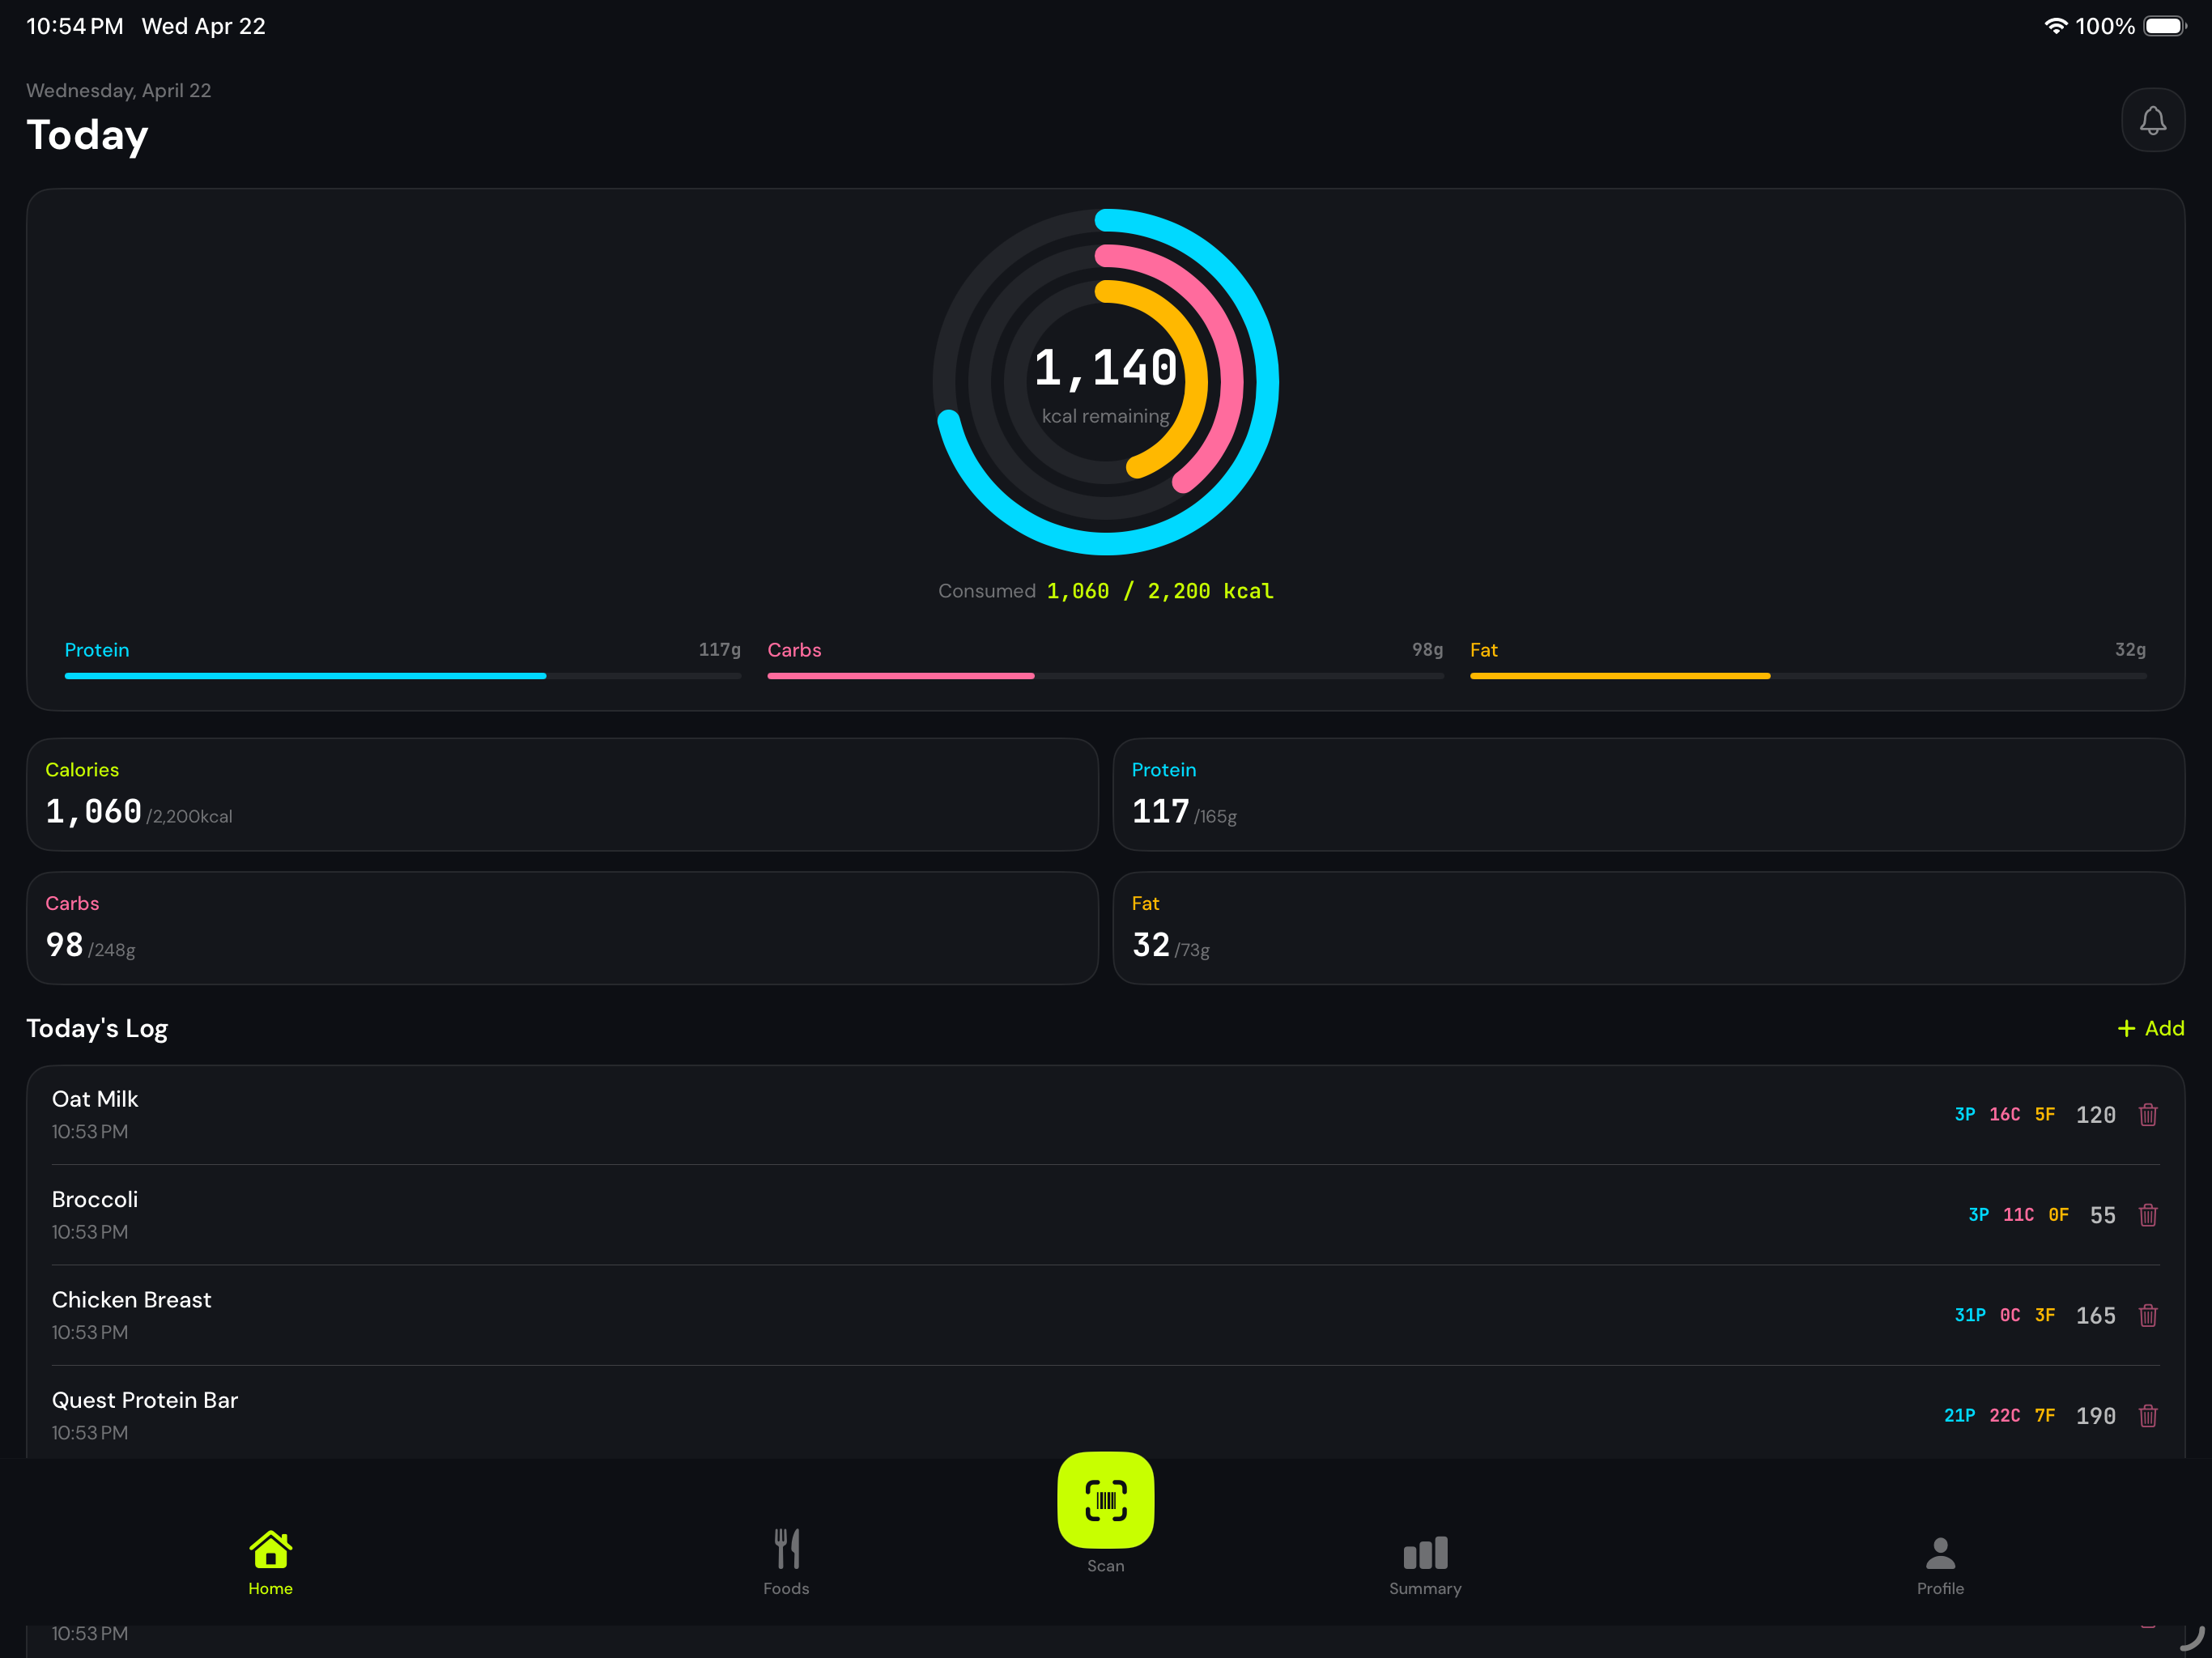View the Fat macro card
Image resolution: width=2212 pixels, height=1658 pixels.
[x=1652, y=928]
